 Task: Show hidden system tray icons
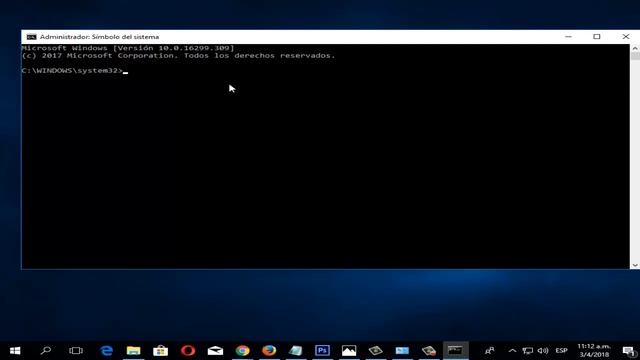512,351
